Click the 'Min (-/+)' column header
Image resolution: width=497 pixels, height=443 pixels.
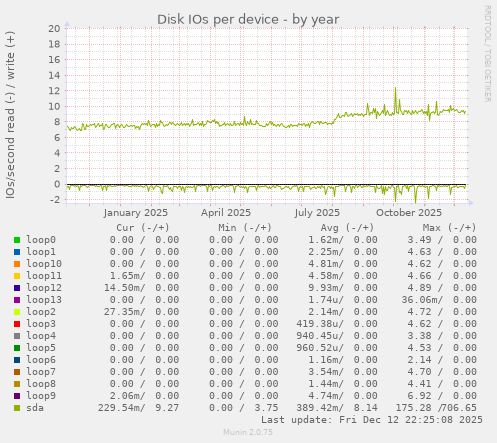245,228
